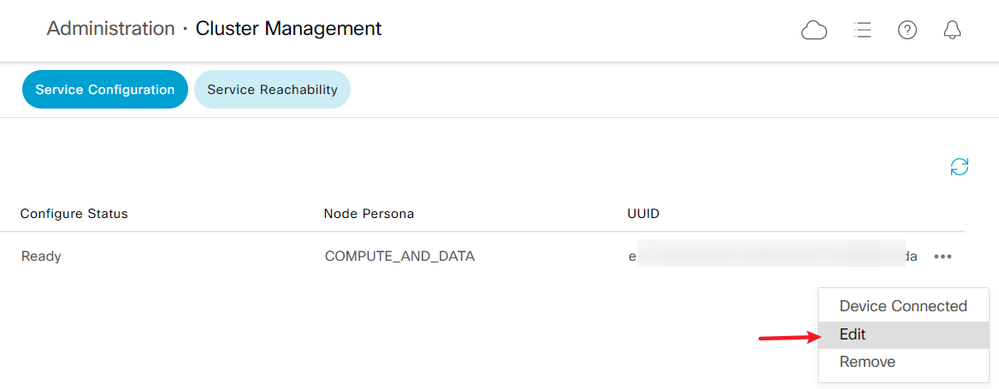Select Edit in the context menu

(x=903, y=334)
